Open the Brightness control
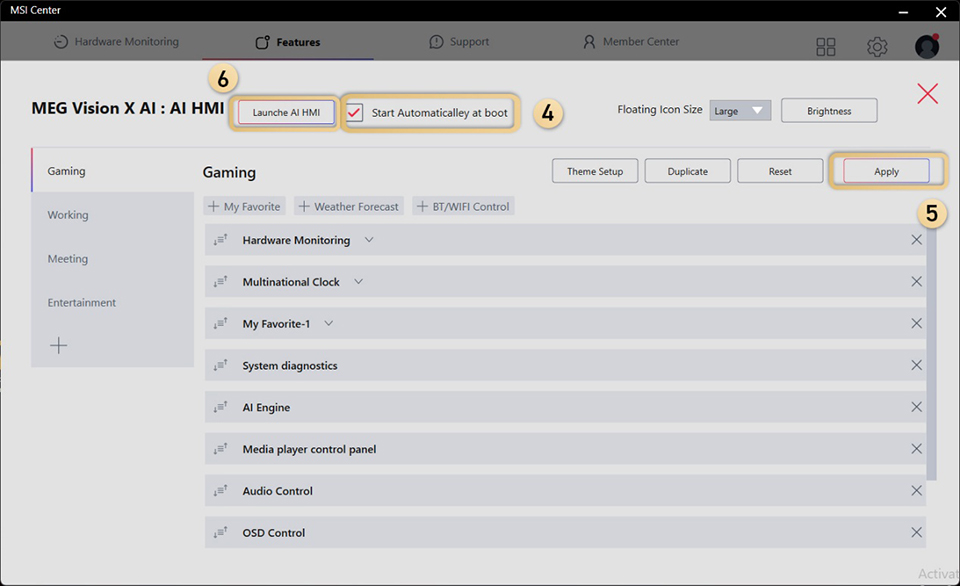The image size is (960, 586). (829, 110)
